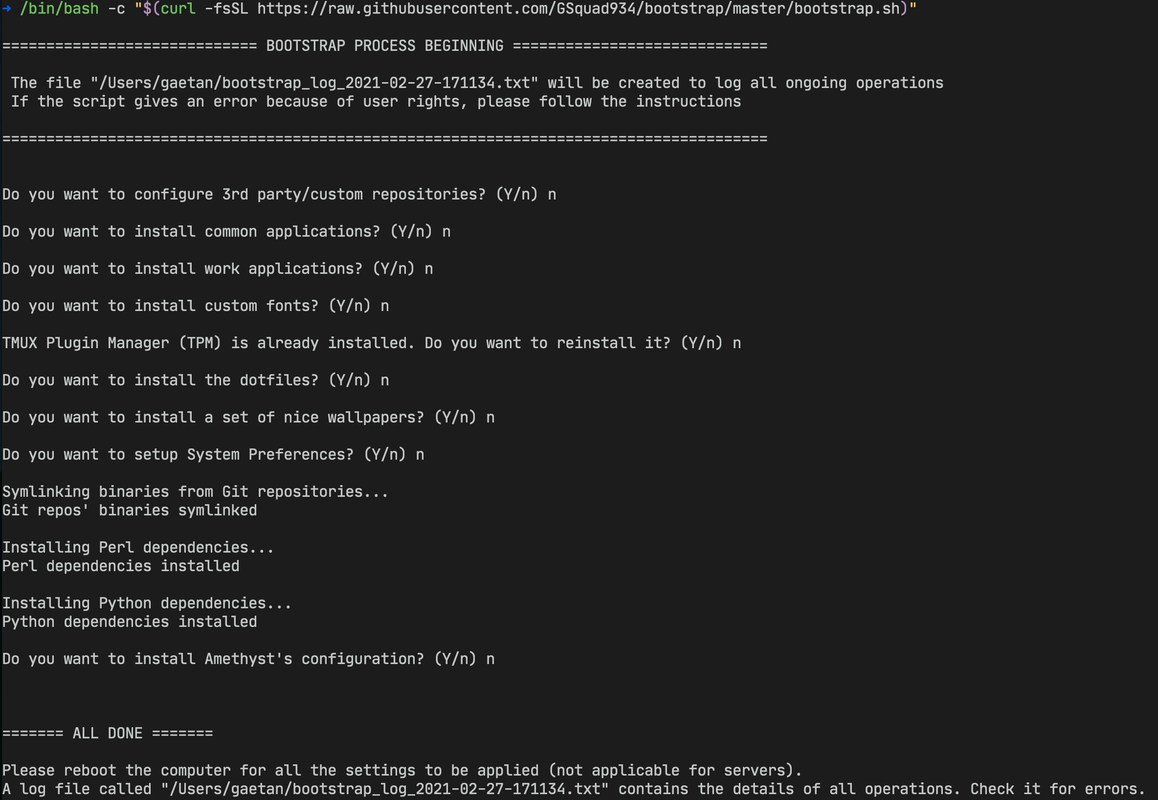Click the custom fonts question line
Image resolution: width=1158 pixels, height=800 pixels.
pyautogui.click(x=195, y=306)
